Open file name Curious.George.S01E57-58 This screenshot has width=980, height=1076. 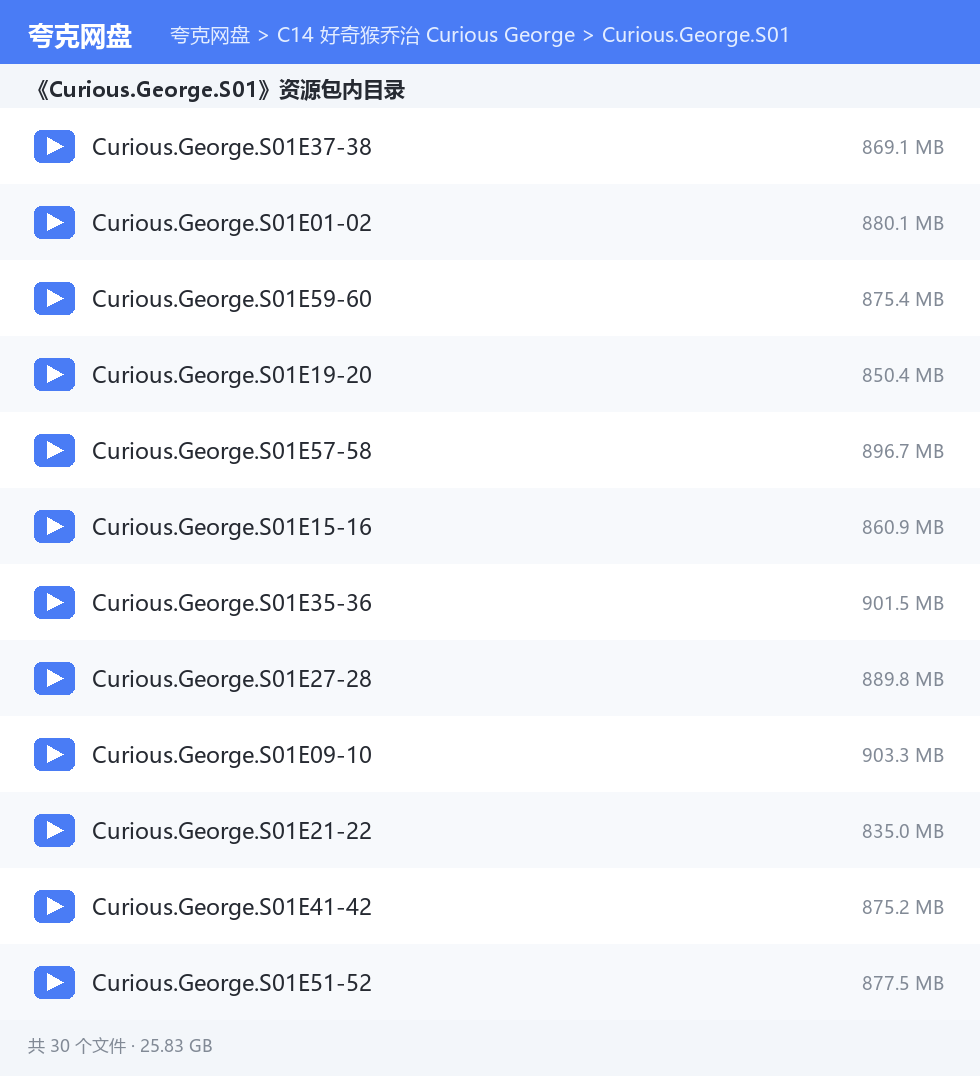232,451
